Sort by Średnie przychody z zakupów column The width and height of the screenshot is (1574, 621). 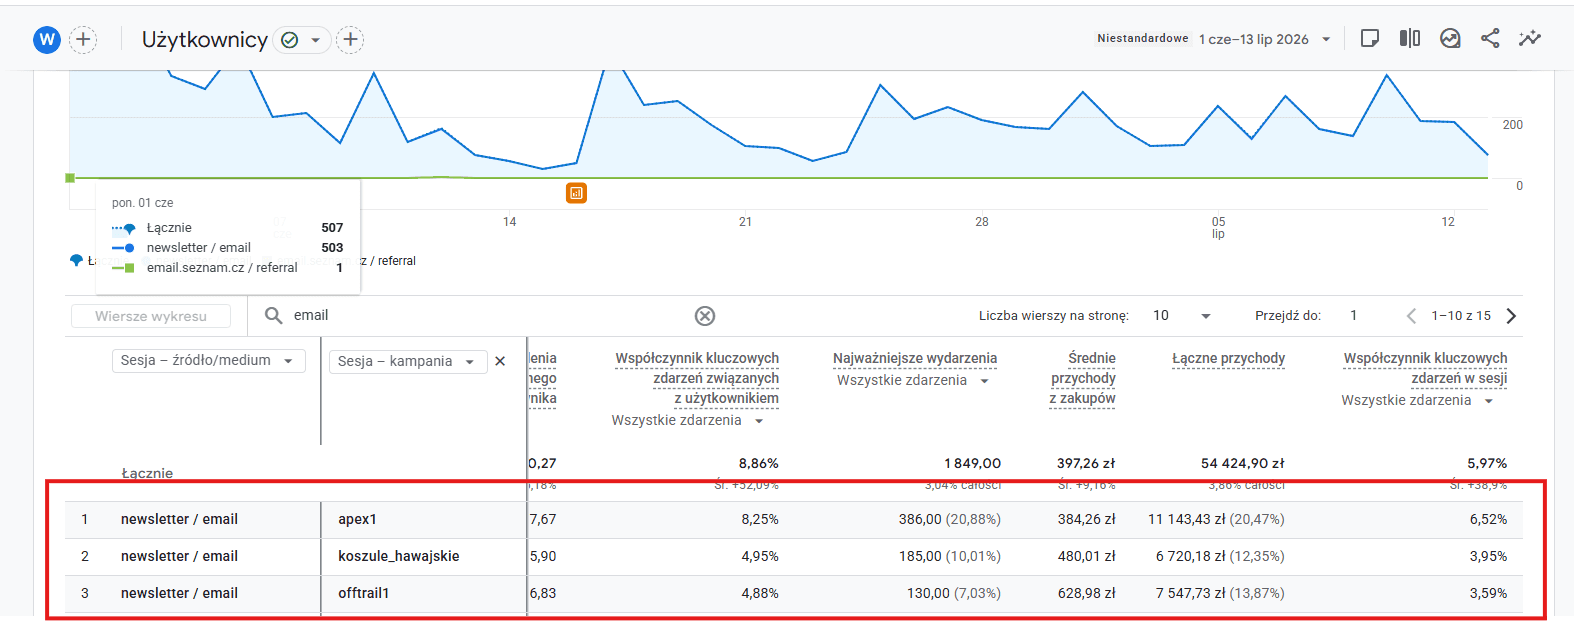[x=1083, y=378]
